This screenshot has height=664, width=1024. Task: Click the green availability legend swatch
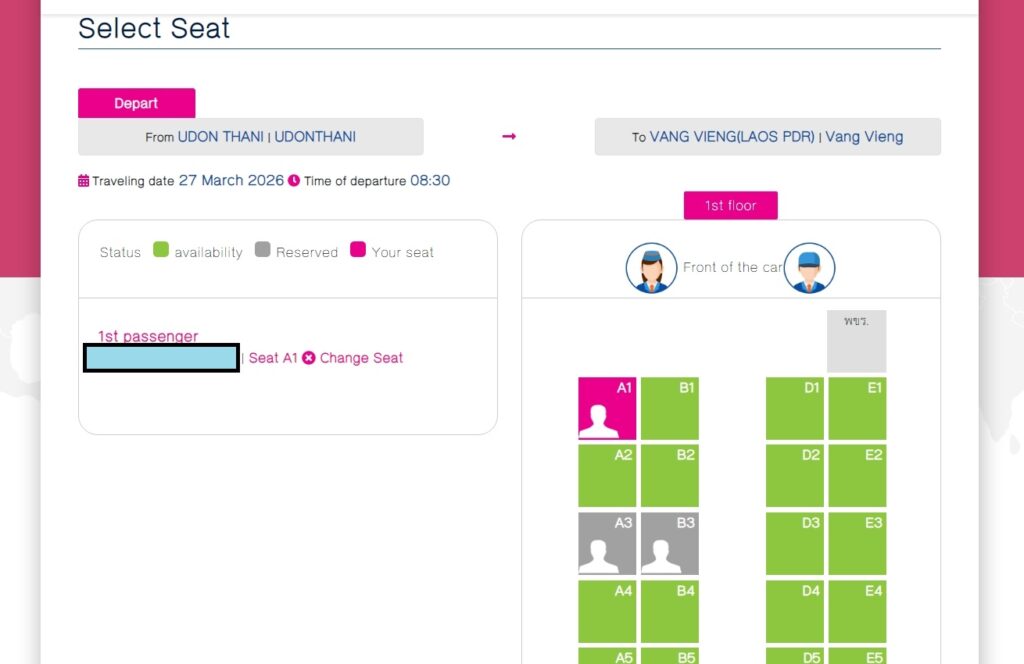point(161,250)
